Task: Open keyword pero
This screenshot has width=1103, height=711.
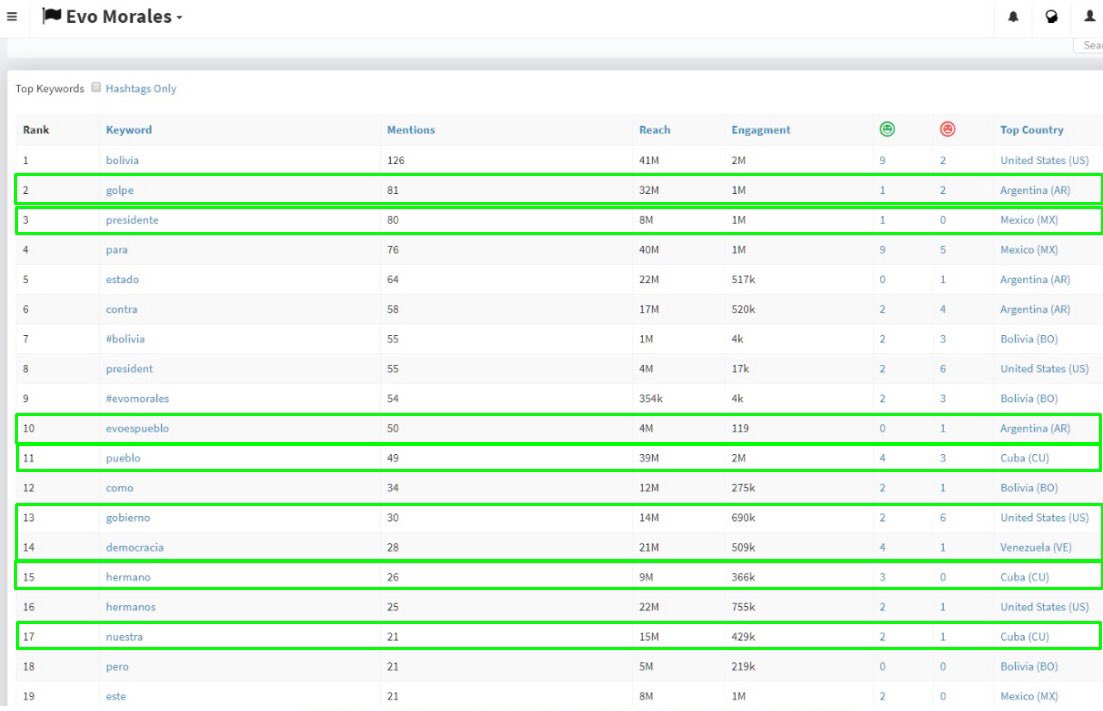Action: [117, 666]
